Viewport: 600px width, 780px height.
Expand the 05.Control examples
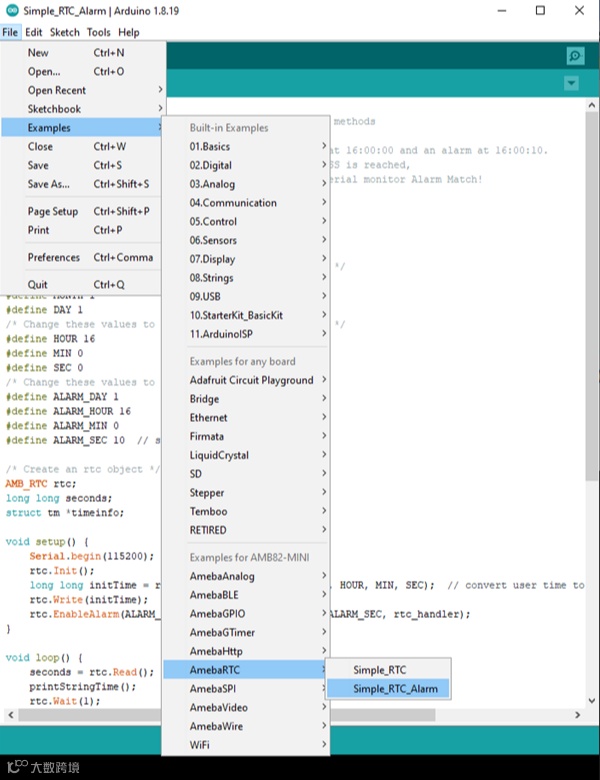coord(246,221)
